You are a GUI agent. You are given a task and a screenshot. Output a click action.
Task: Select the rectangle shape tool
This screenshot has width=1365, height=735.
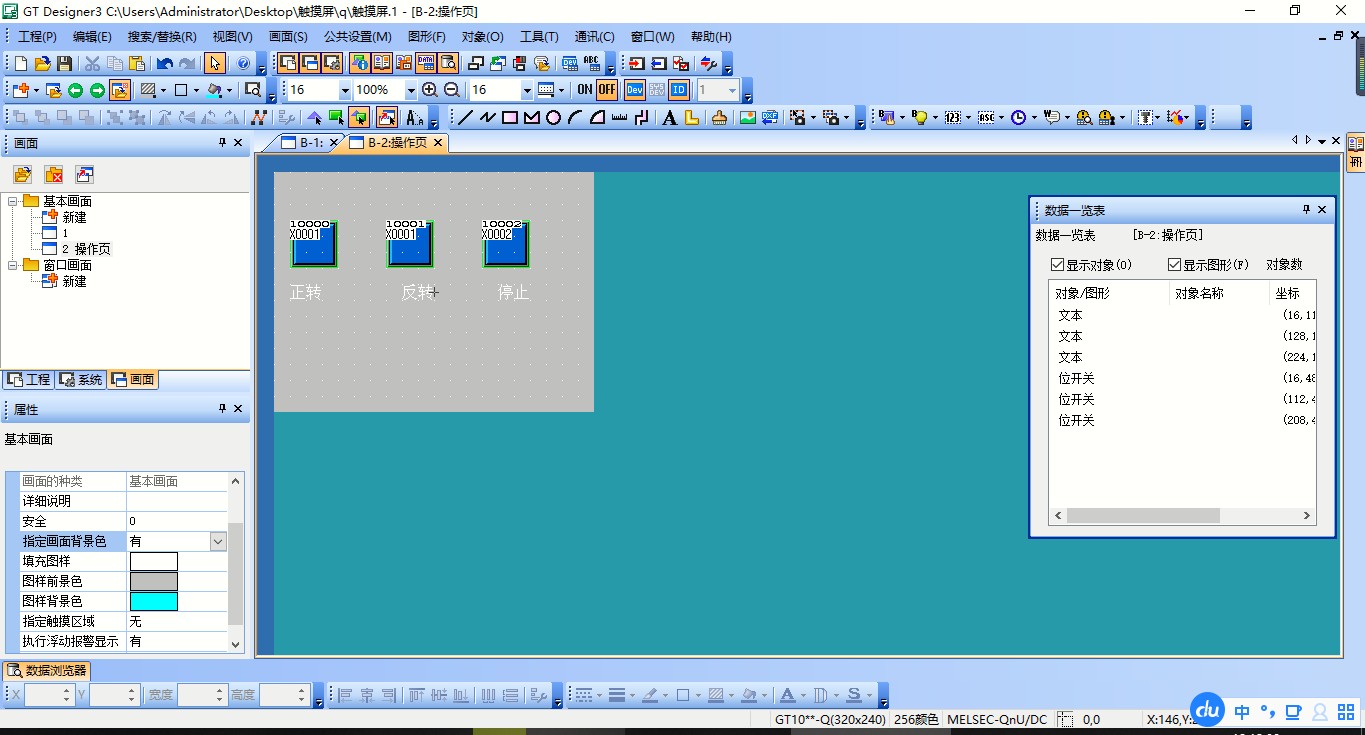pyautogui.click(x=509, y=118)
